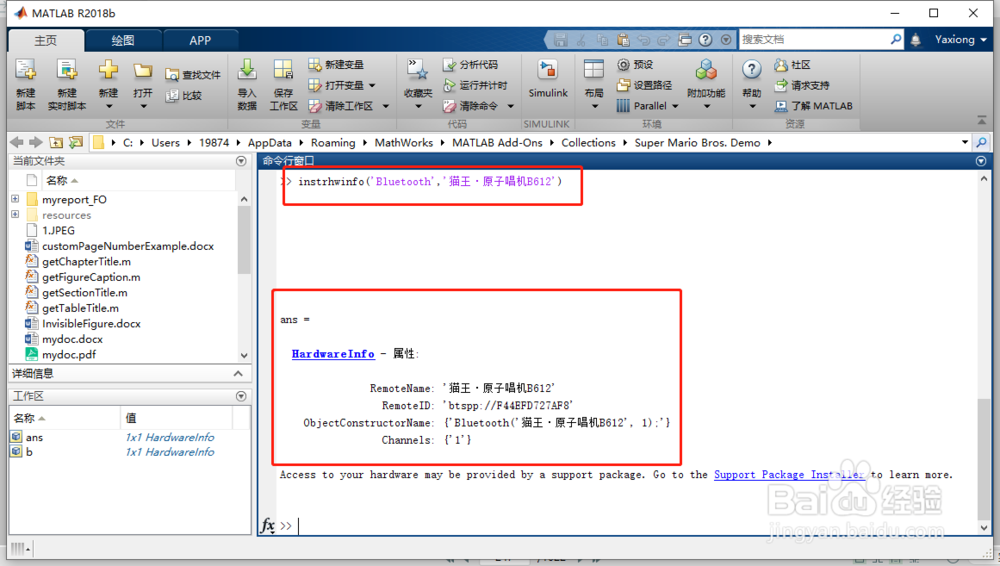Screen dimensions: 1000x566
Task: Click 清除命令 clear commands
Action: point(471,105)
